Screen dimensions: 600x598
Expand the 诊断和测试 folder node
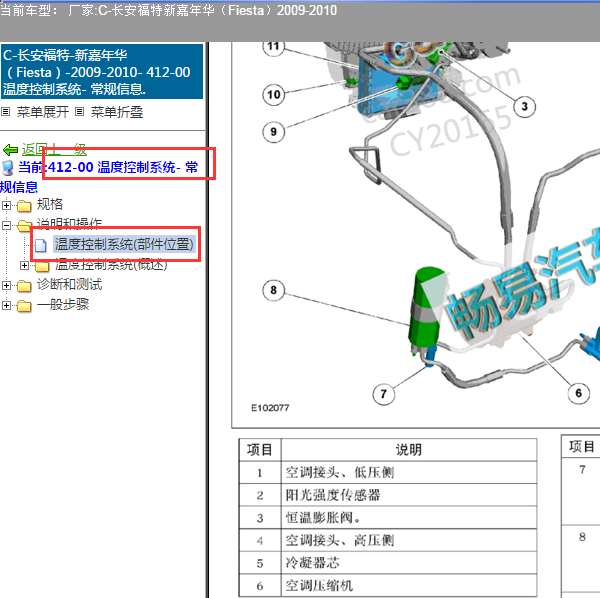tap(6, 285)
